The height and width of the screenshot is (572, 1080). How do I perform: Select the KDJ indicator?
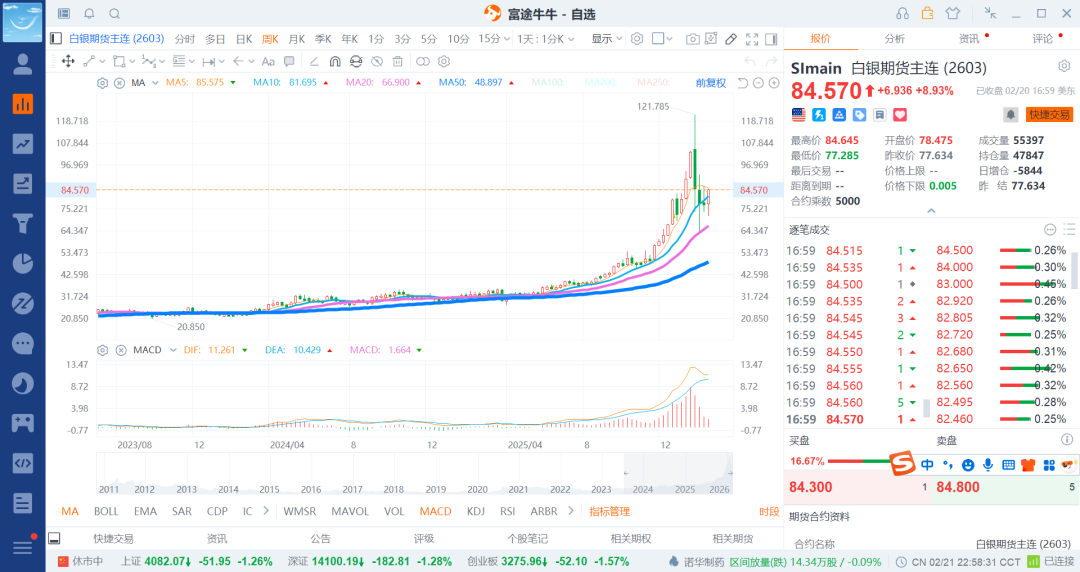[476, 511]
